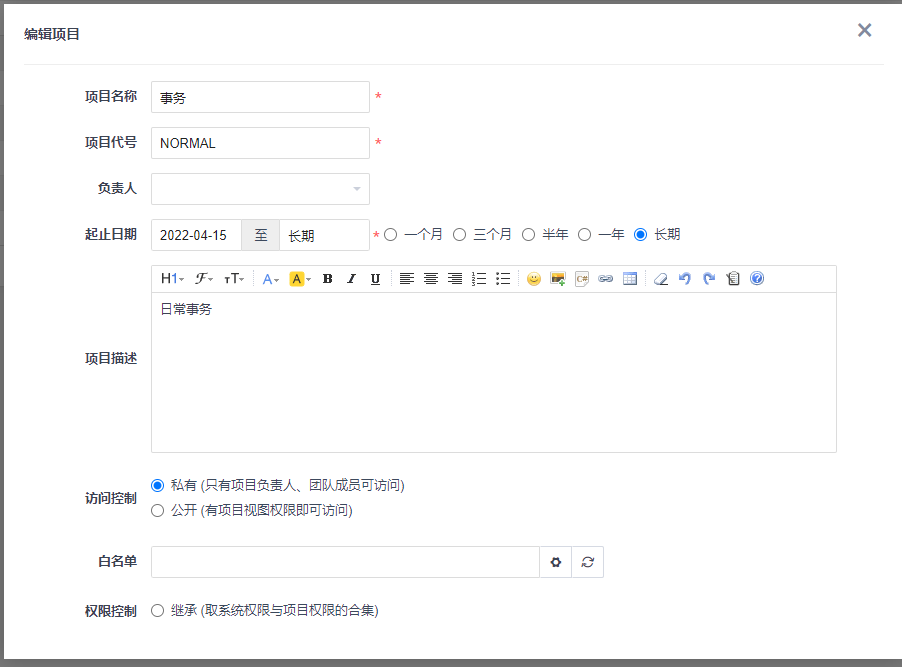
Task: Click into the description text area
Action: [x=494, y=372]
